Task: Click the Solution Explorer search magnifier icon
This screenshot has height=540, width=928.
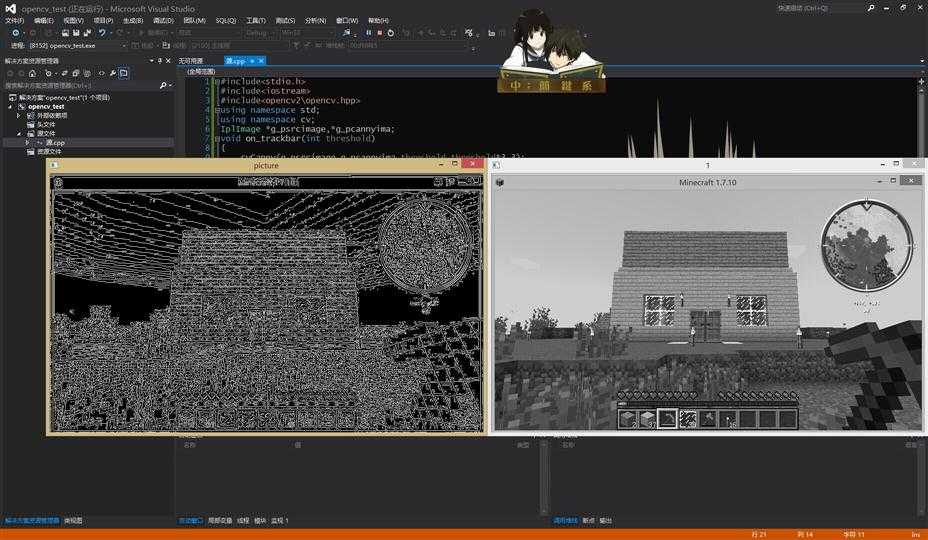Action: point(163,85)
